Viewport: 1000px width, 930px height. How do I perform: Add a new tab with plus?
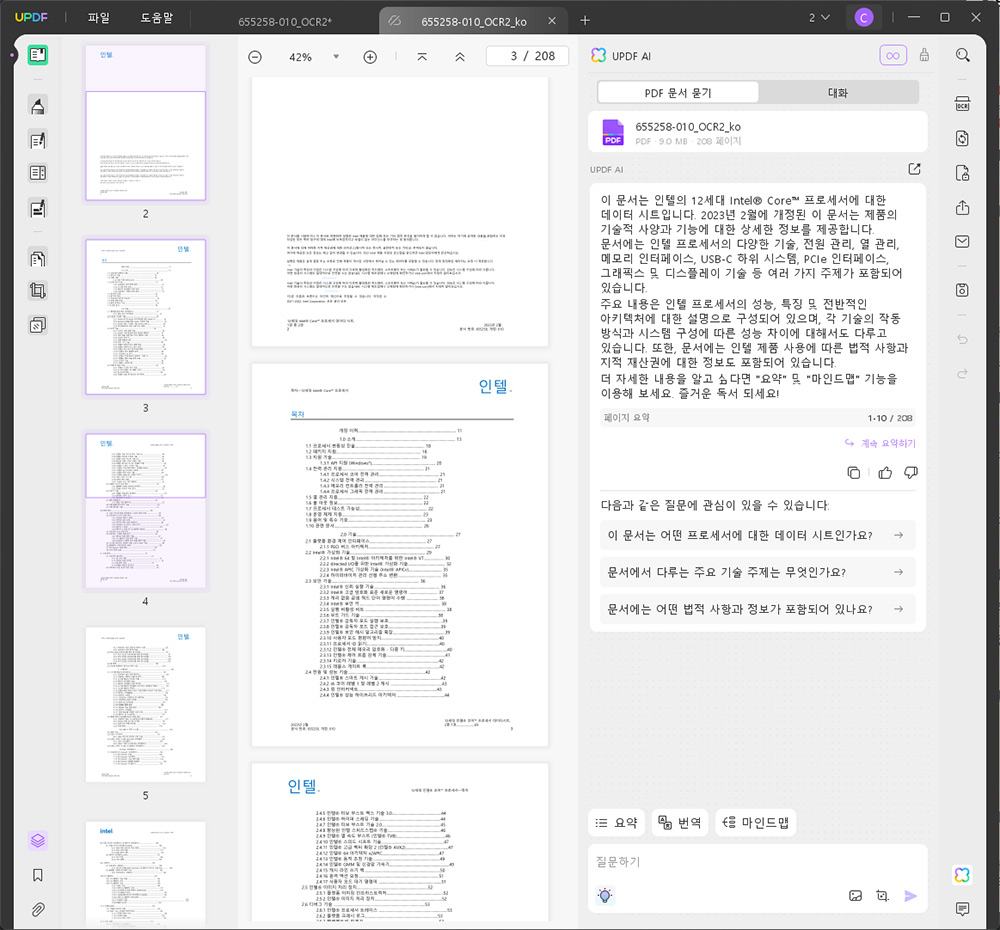pos(585,20)
